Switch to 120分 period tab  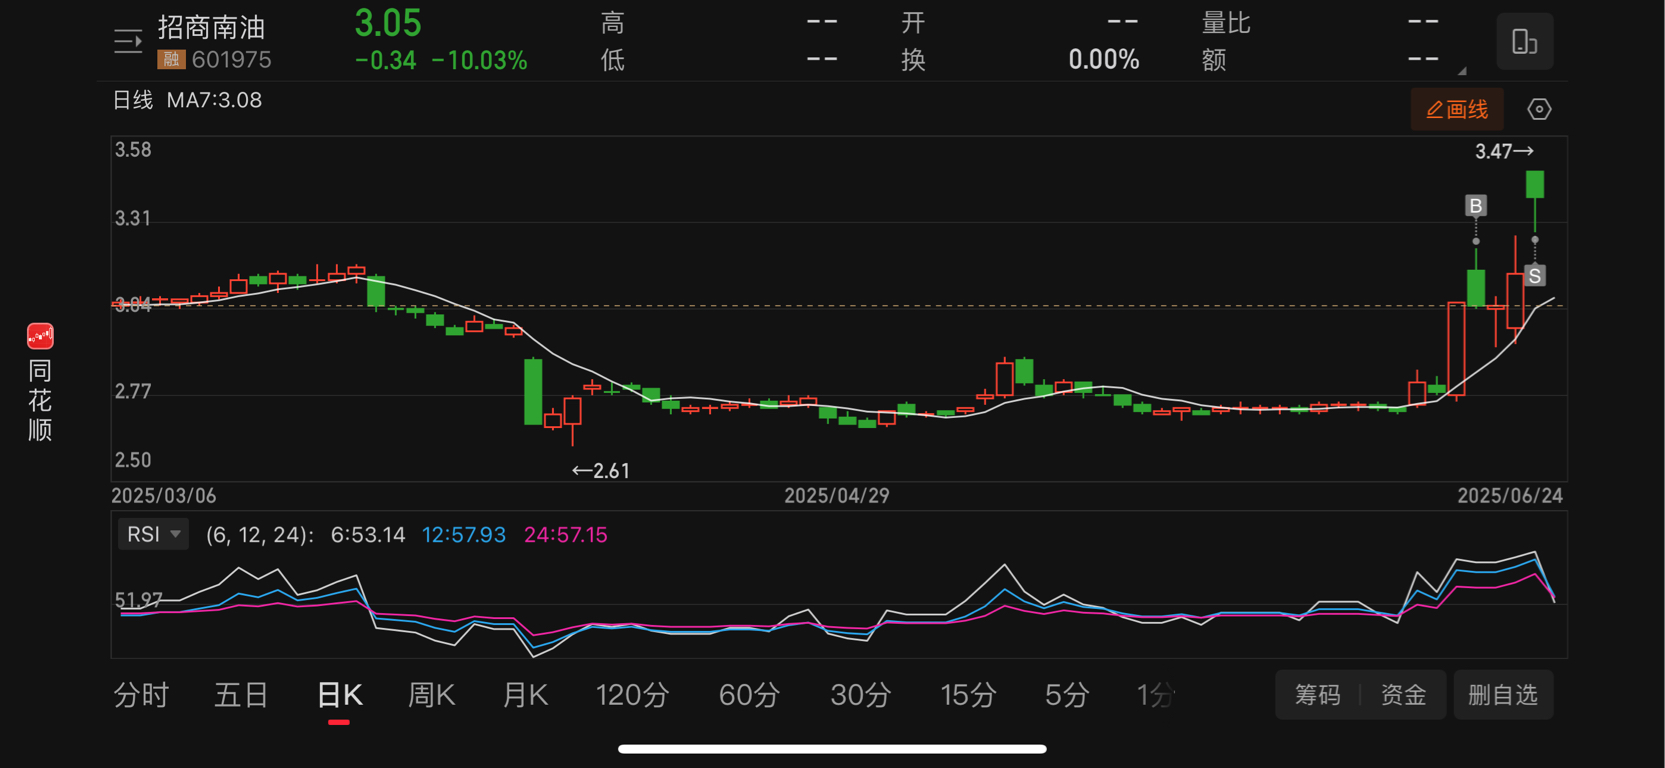(x=632, y=695)
